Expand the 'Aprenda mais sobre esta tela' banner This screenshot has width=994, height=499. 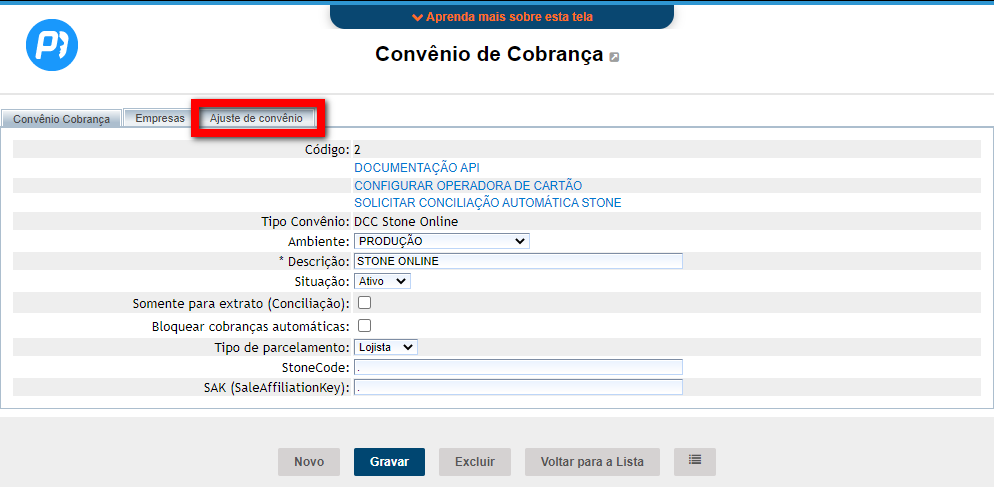pyautogui.click(x=501, y=17)
